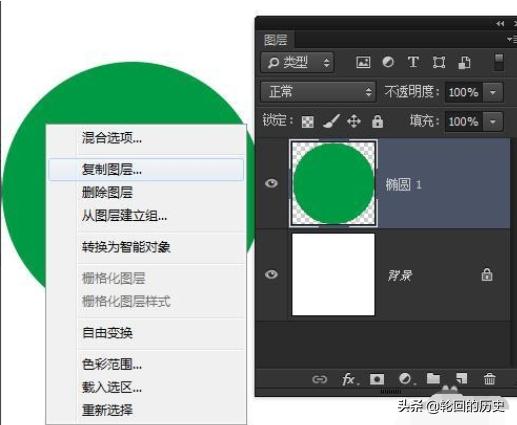Choose 删除图层 from context menu
This screenshot has height=425, width=517.
click(x=146, y=193)
